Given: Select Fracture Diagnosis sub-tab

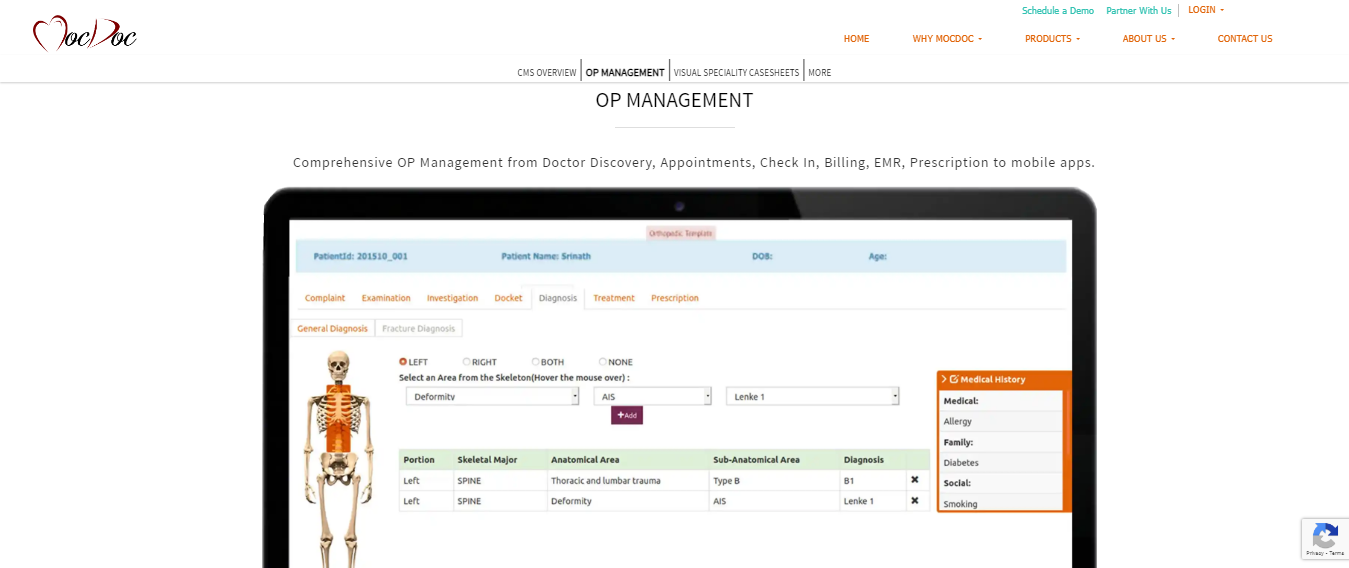Looking at the screenshot, I should (419, 328).
